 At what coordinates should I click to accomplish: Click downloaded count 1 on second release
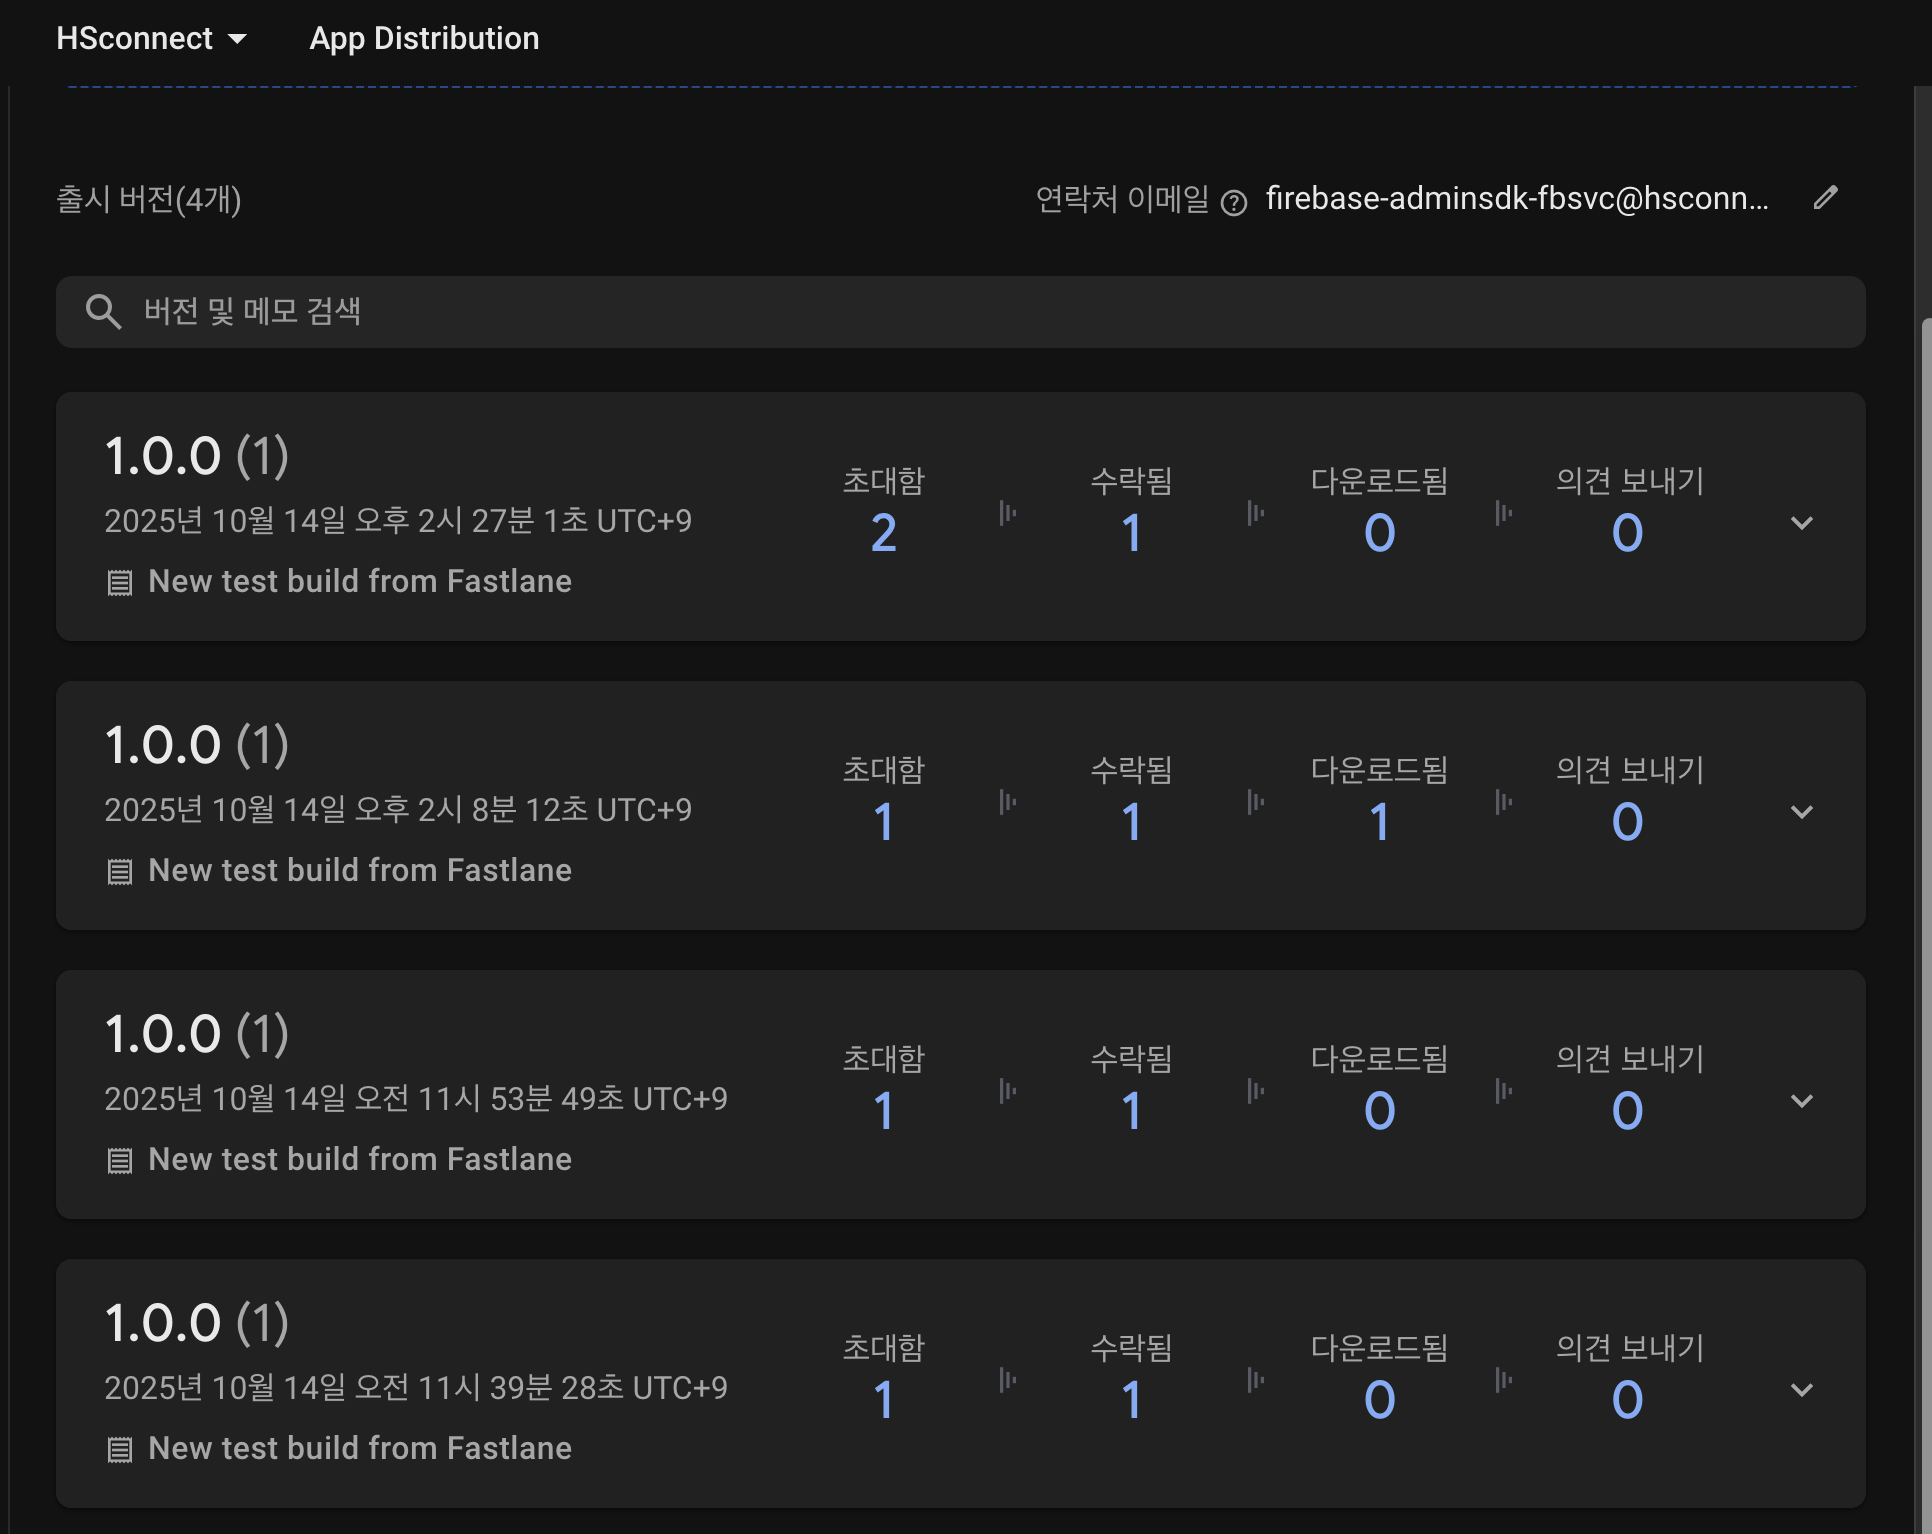point(1379,822)
